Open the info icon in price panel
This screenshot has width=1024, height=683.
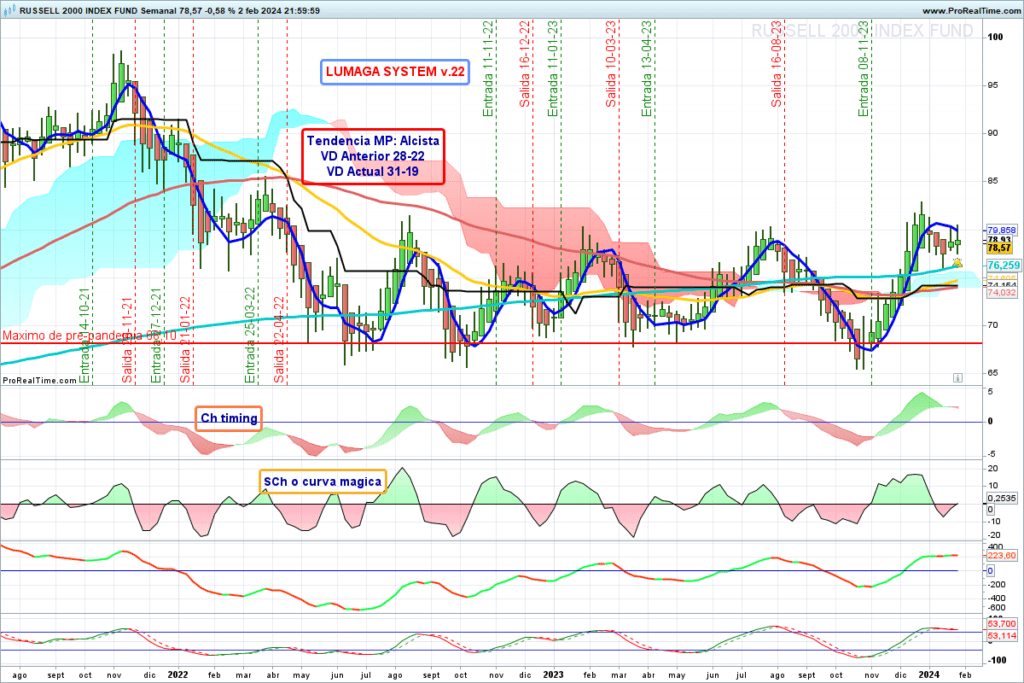point(957,377)
